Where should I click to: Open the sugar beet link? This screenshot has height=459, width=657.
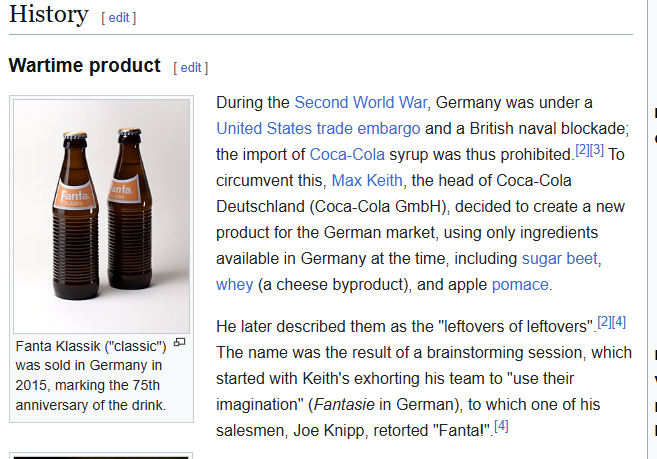tap(559, 259)
